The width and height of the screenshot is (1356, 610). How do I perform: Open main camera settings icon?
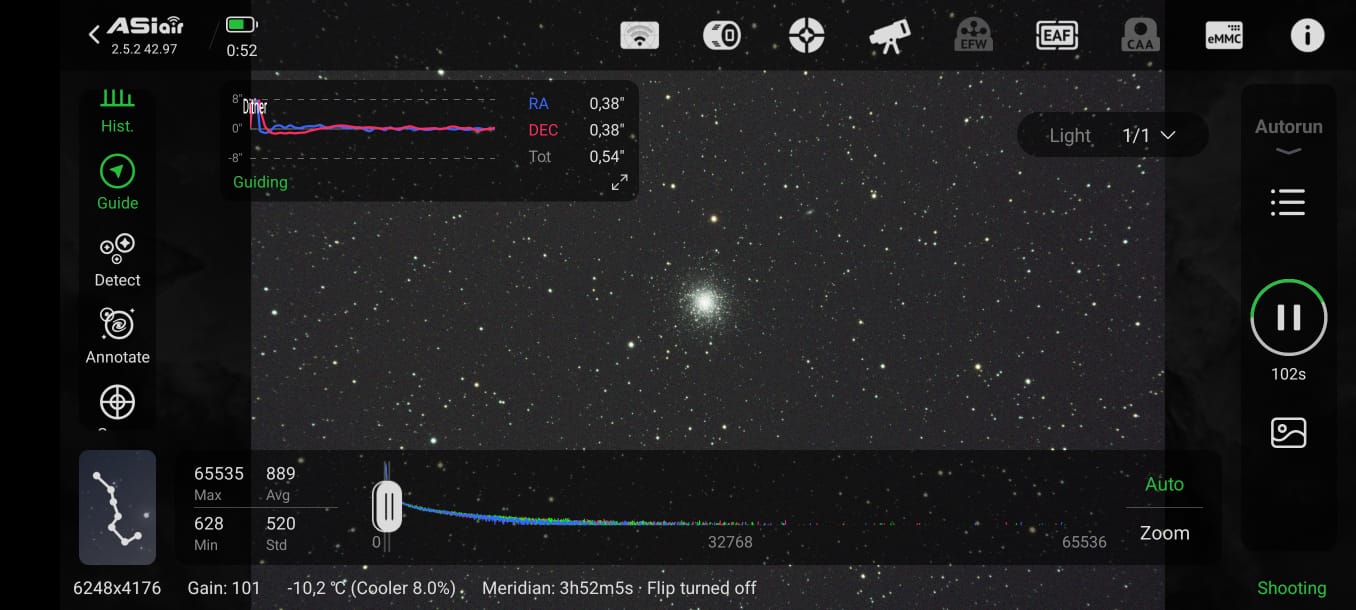(722, 36)
